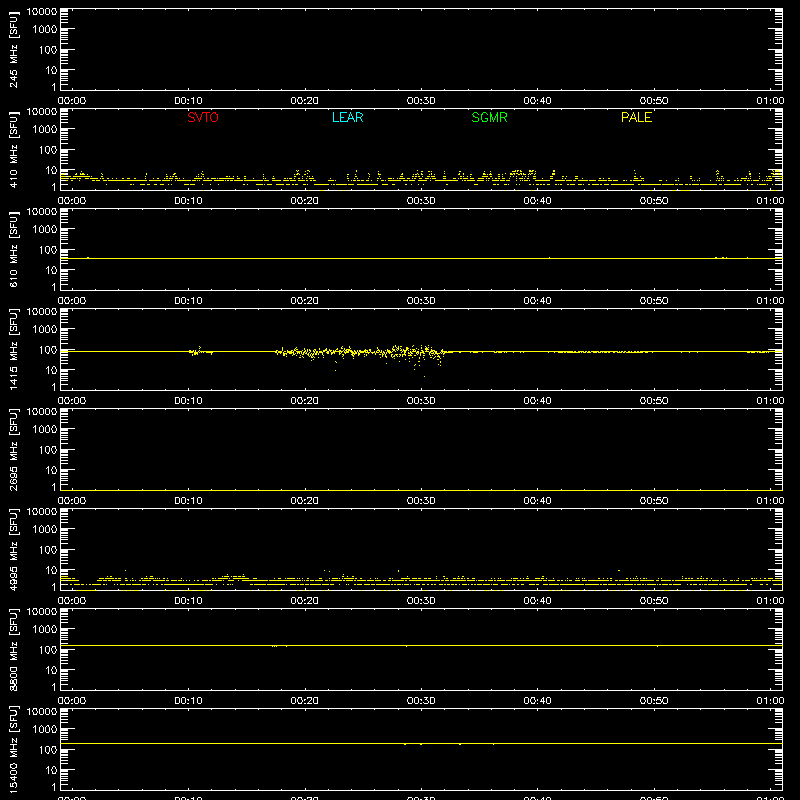Viewport: 800px width, 800px height.
Task: Click the 610 MHz [SFU] axis title
Action: click(13, 249)
